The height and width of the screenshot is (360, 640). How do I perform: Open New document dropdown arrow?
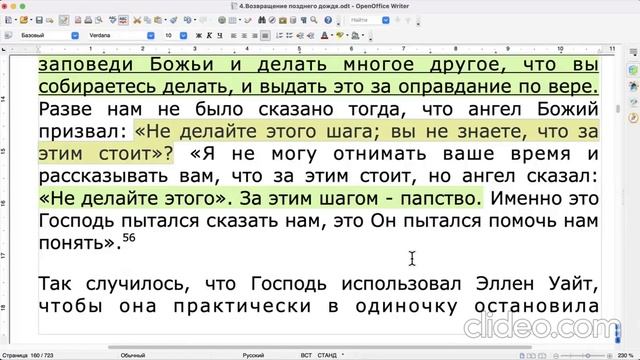tap(16, 20)
